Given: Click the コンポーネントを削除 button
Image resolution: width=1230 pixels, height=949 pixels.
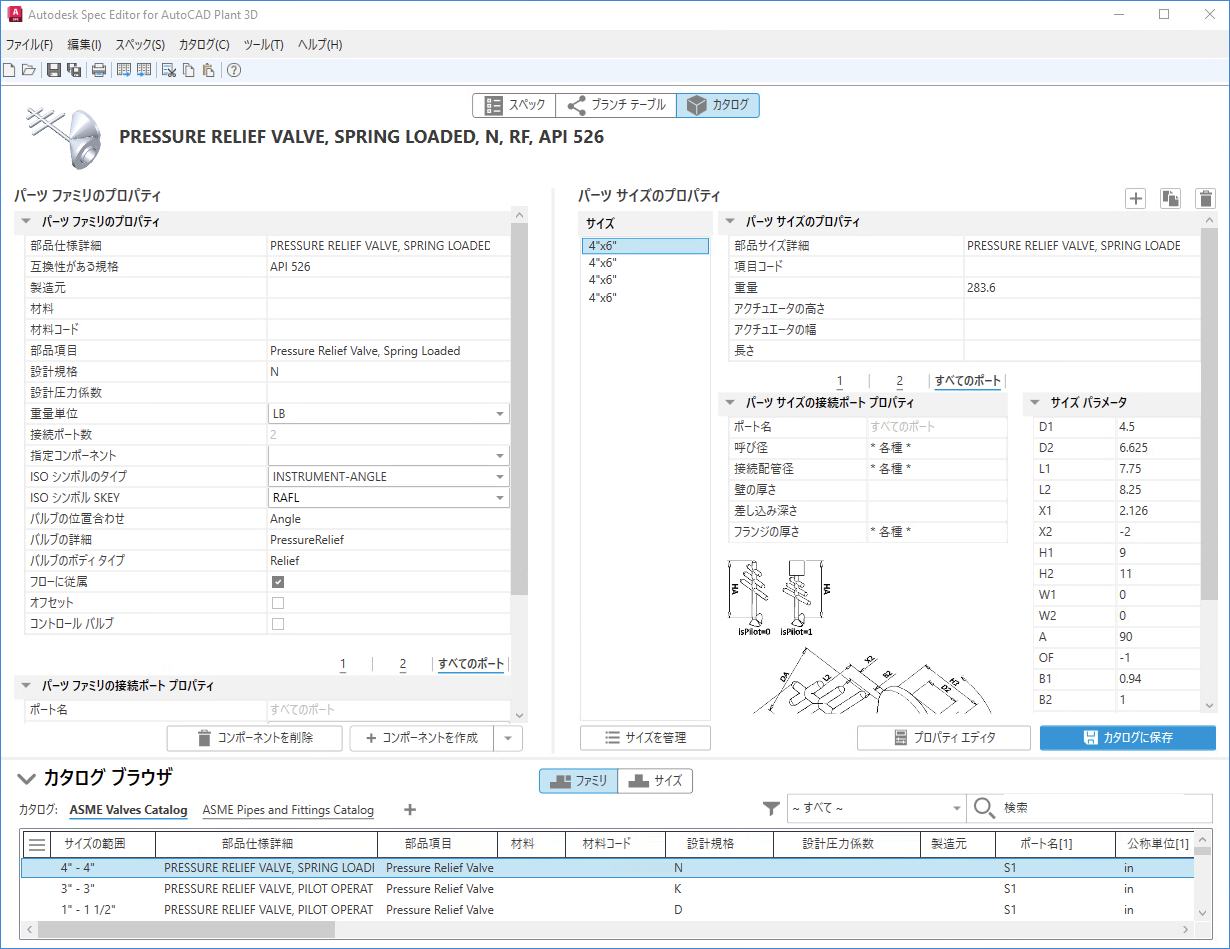Looking at the screenshot, I should pos(254,739).
